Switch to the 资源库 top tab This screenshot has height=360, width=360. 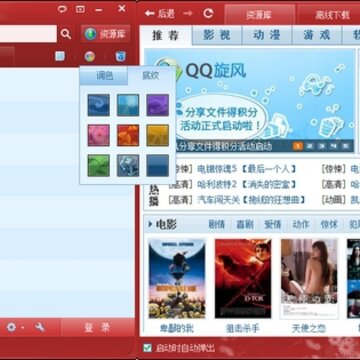tap(260, 15)
